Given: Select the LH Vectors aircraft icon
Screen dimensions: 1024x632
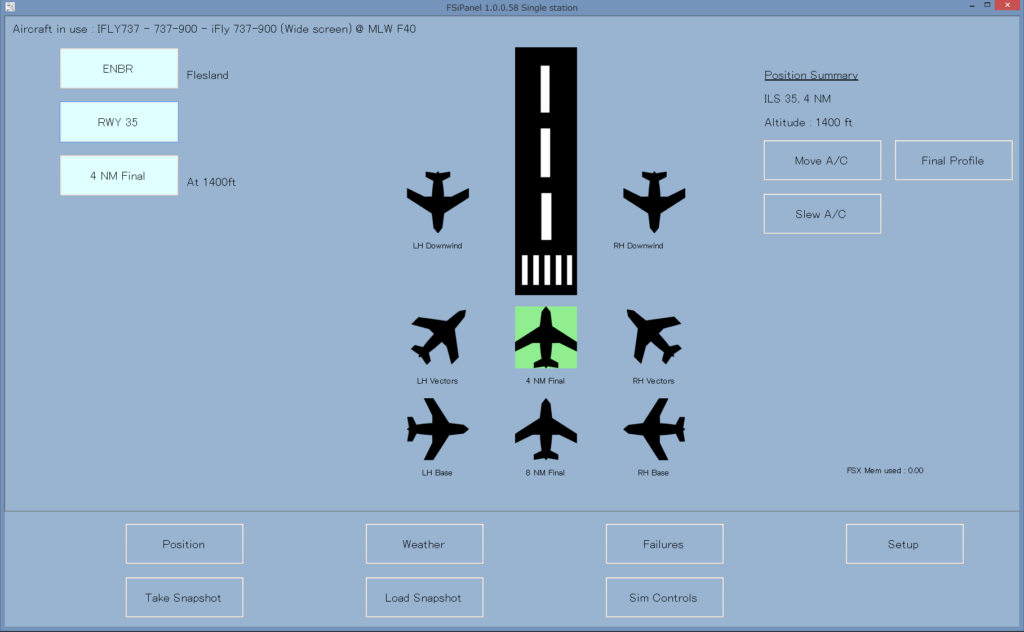Looking at the screenshot, I should coord(438,340).
